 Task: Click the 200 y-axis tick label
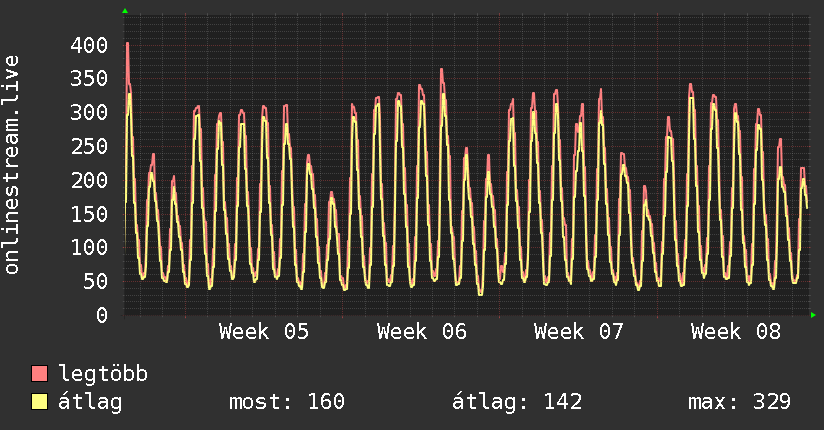point(89,180)
